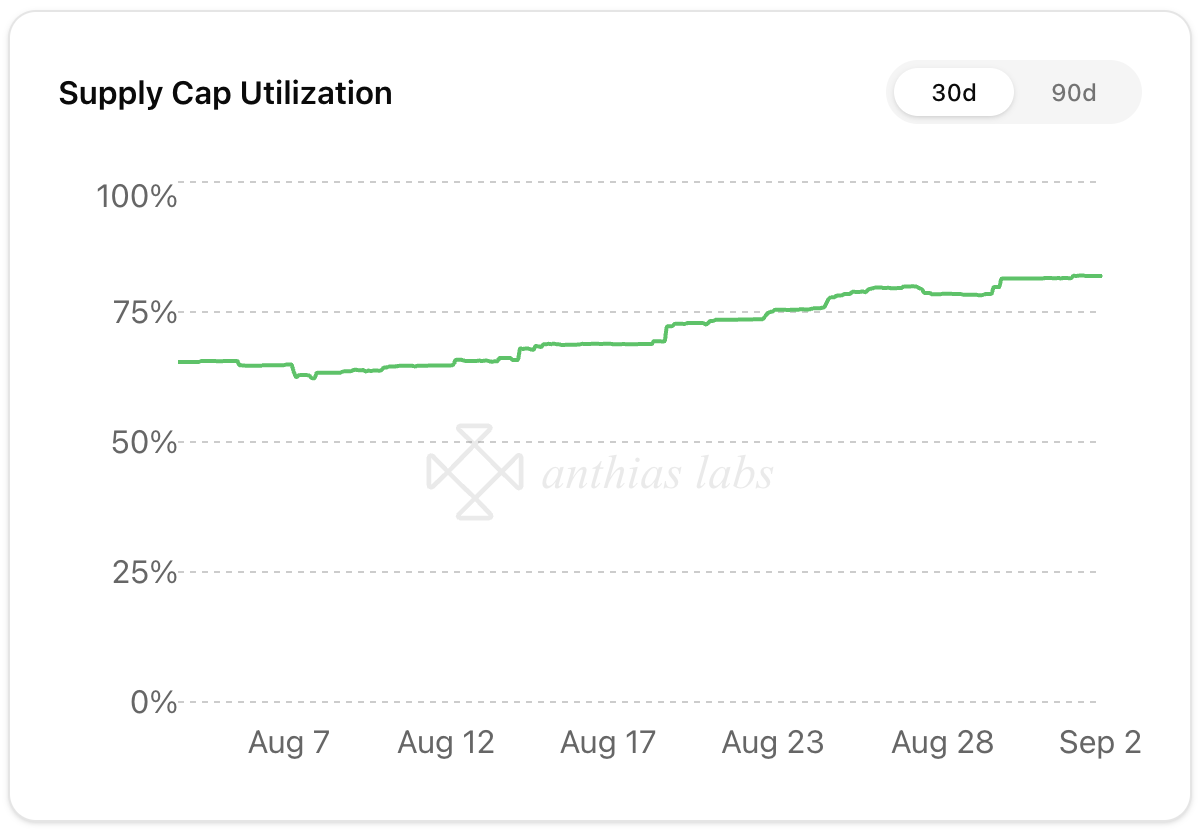Click the "anthias labs" watermark text

click(657, 473)
